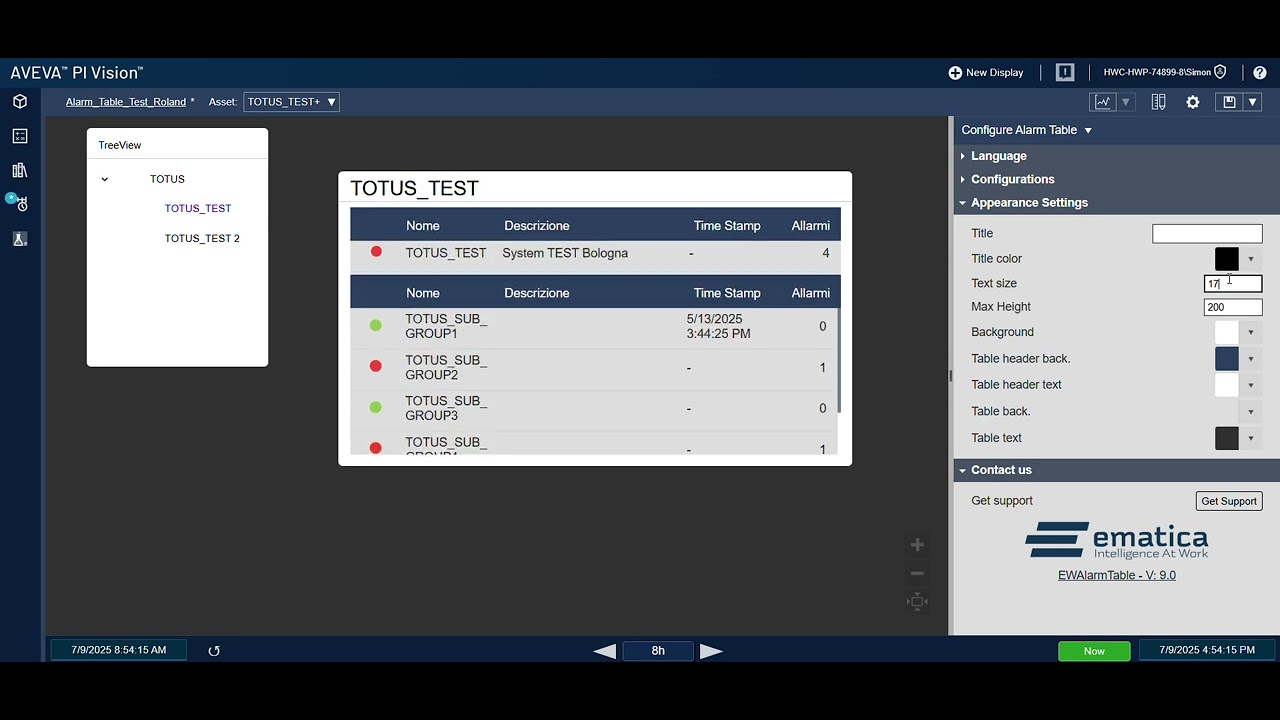Shift time range forward with right arrow
Viewport: 1280px width, 720px height.
tap(711, 651)
